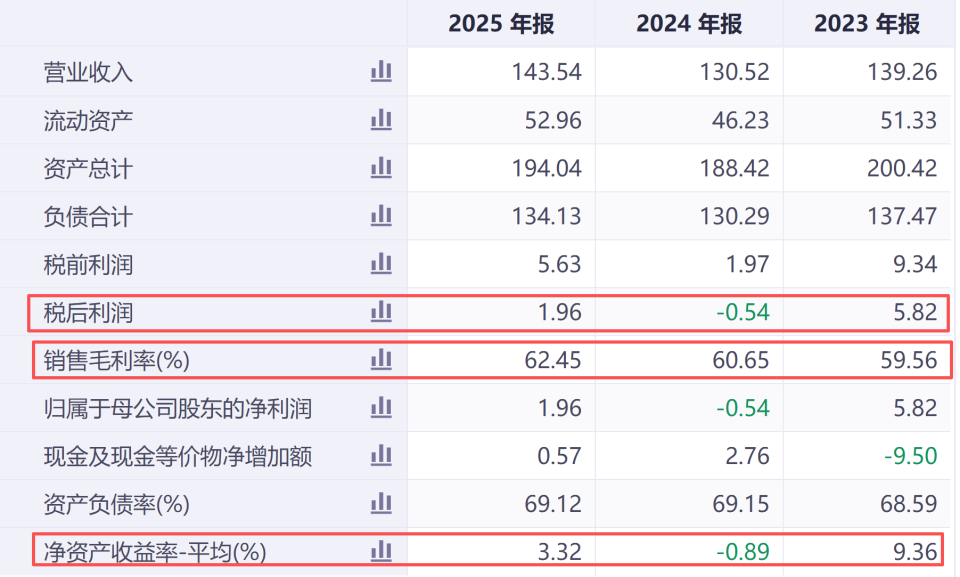Viewport: 960px width, 577px height.
Task: Select value 188.42 in 资产总计 row
Action: click(x=734, y=168)
